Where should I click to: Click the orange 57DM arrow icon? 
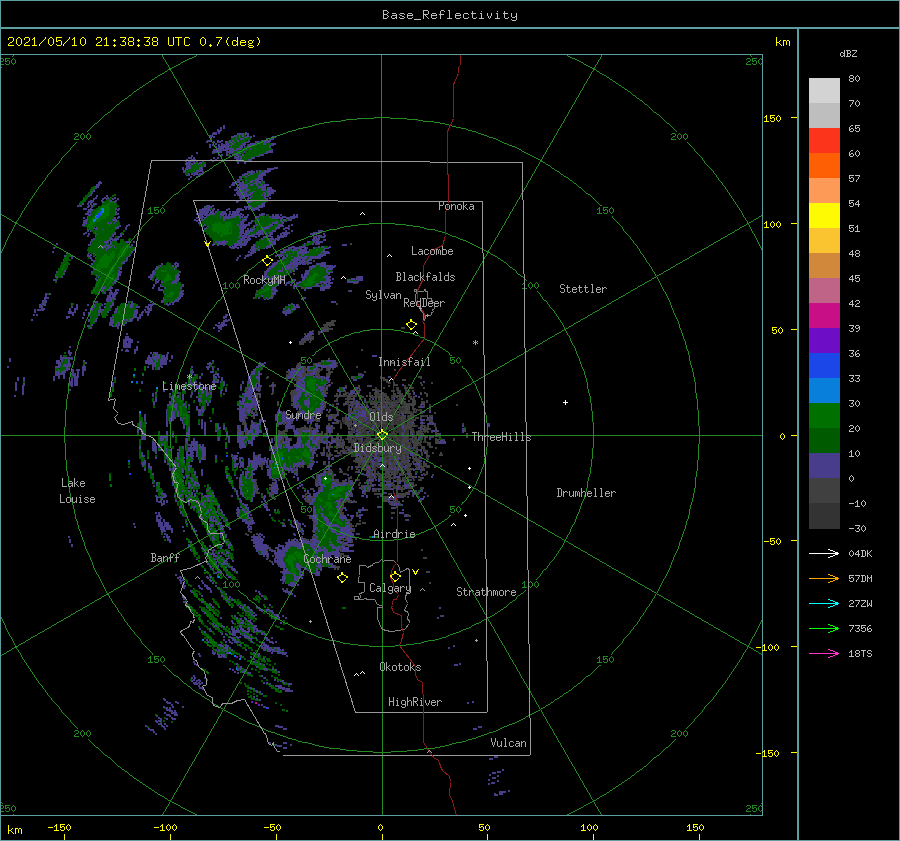click(824, 579)
